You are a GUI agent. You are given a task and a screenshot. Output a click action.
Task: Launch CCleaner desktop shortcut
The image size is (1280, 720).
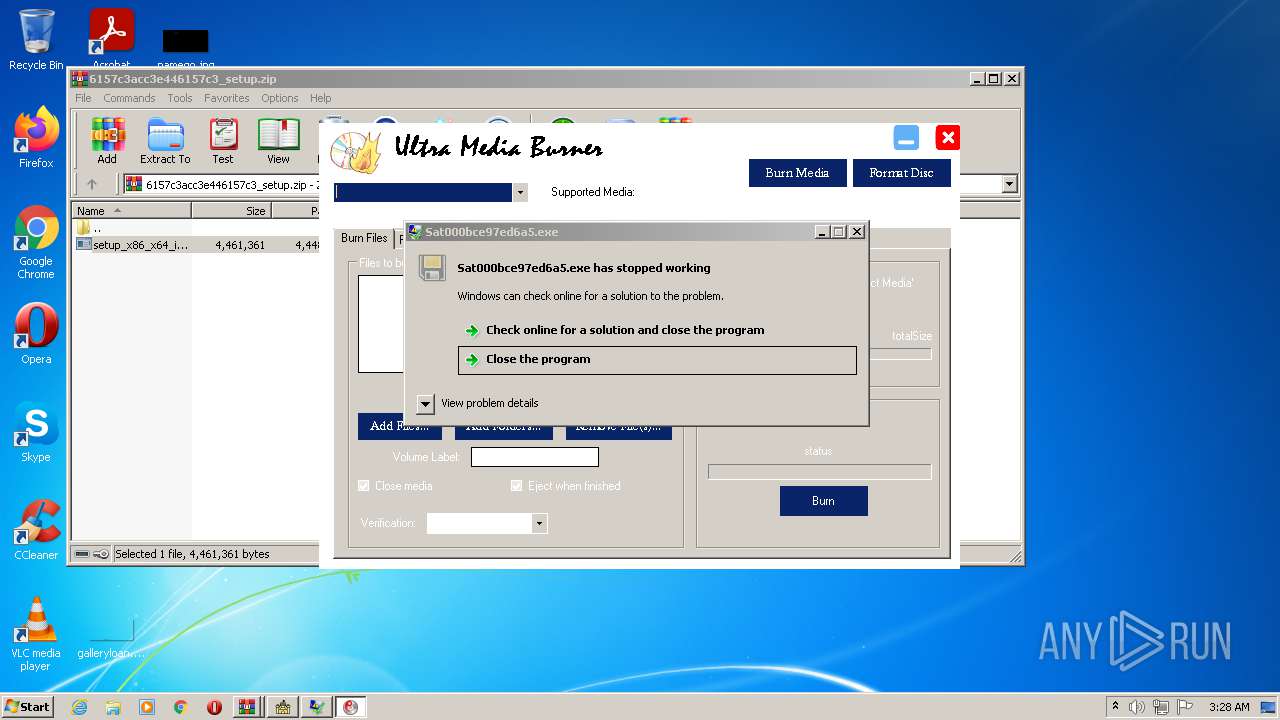36,530
